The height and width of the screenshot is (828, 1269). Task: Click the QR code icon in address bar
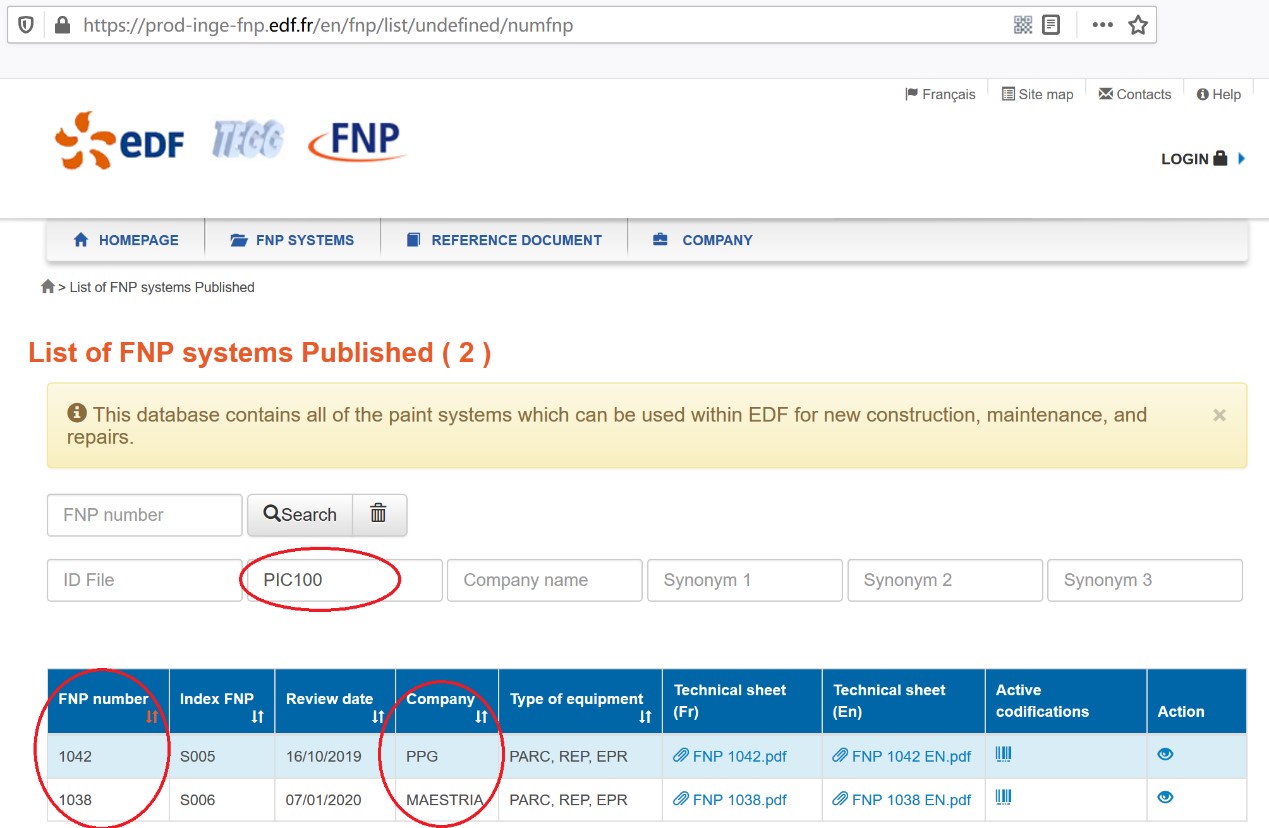click(x=1023, y=25)
